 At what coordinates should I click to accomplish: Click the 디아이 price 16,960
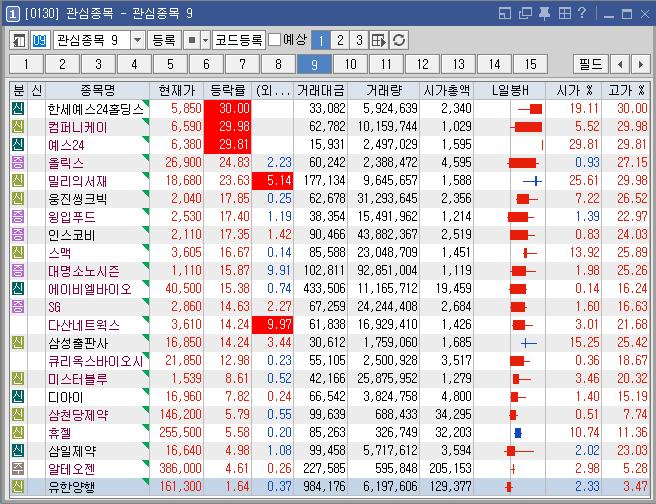click(184, 397)
